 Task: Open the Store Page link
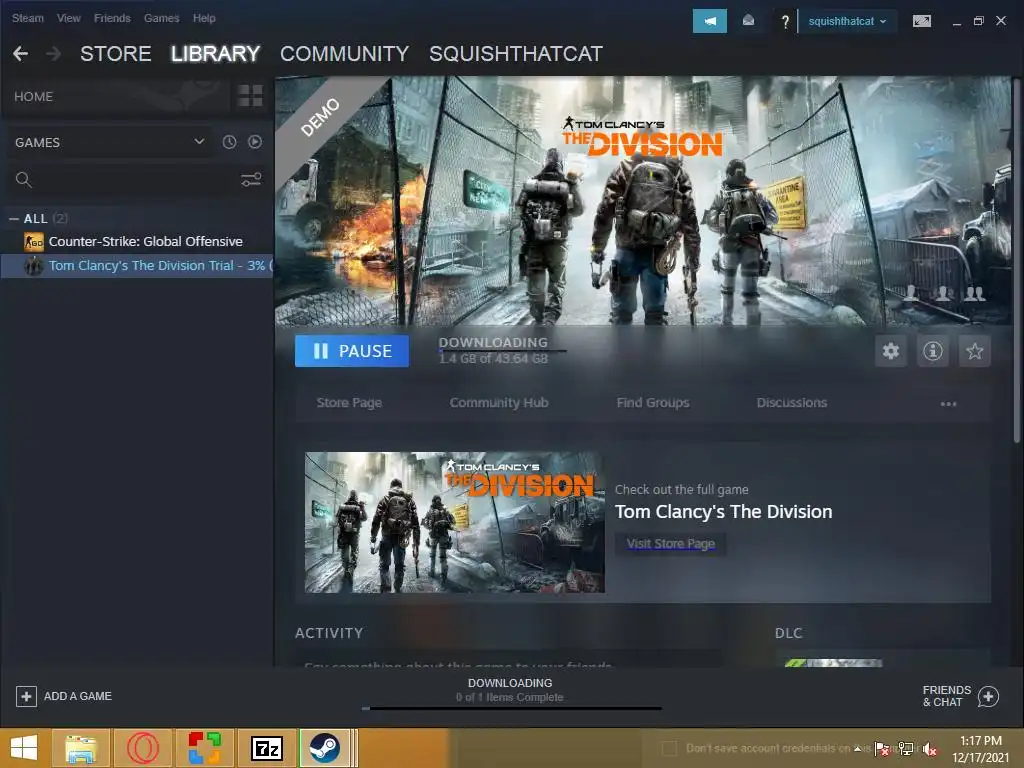(x=349, y=403)
